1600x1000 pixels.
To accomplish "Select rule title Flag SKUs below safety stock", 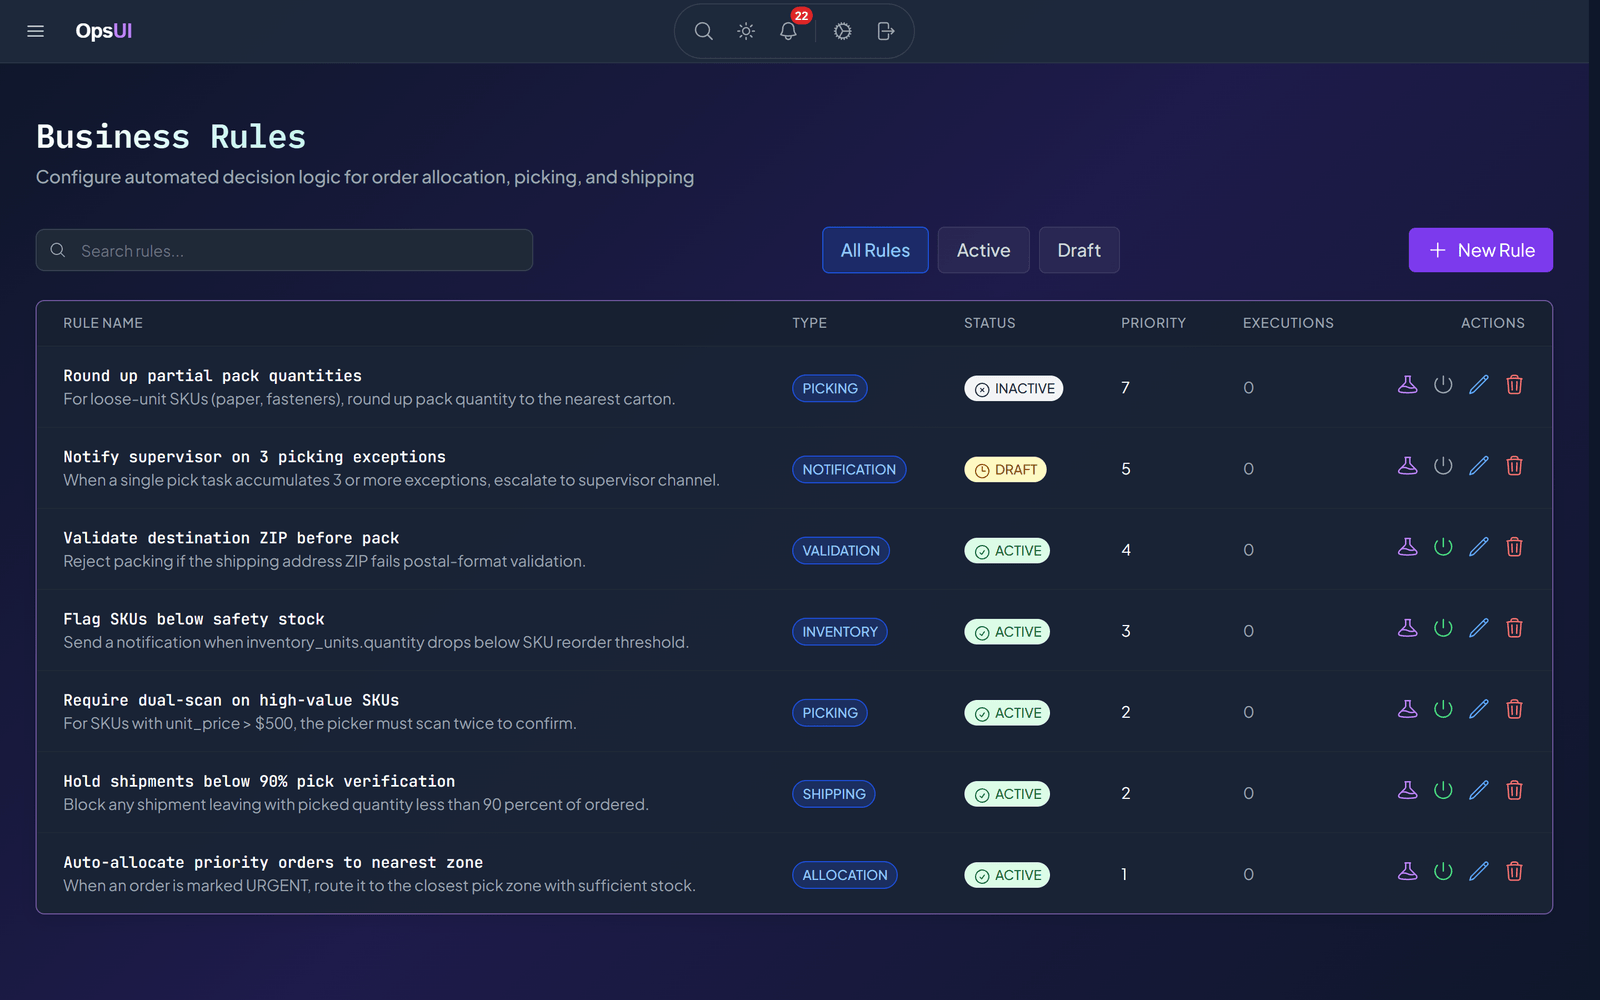I will pyautogui.click(x=194, y=619).
